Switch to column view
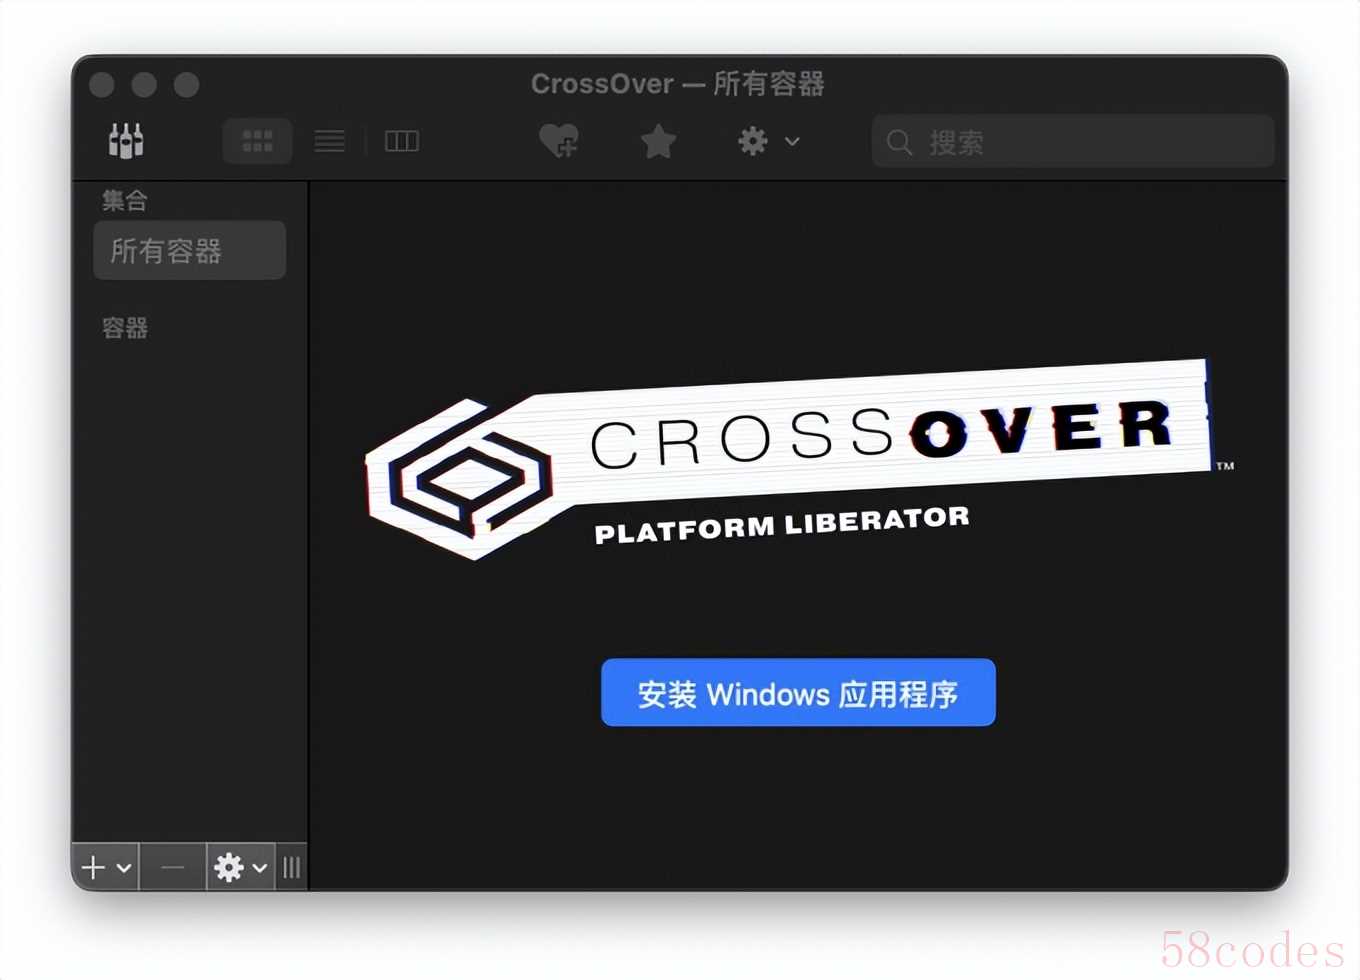Viewport: 1360px width, 980px height. [x=401, y=141]
